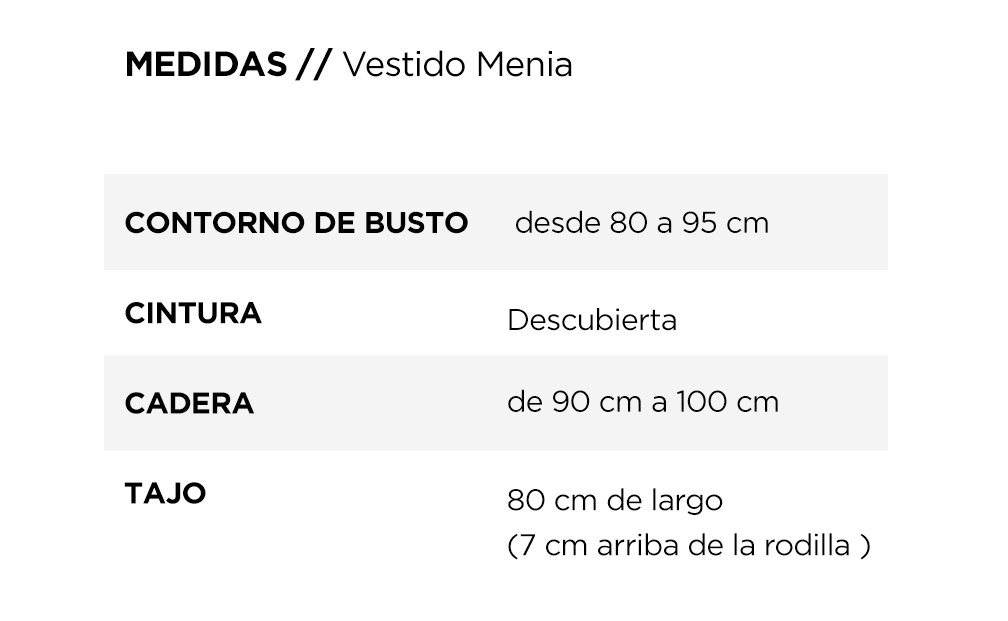Click the TAJO row label
Screen dimensions: 1008x621
tap(165, 494)
